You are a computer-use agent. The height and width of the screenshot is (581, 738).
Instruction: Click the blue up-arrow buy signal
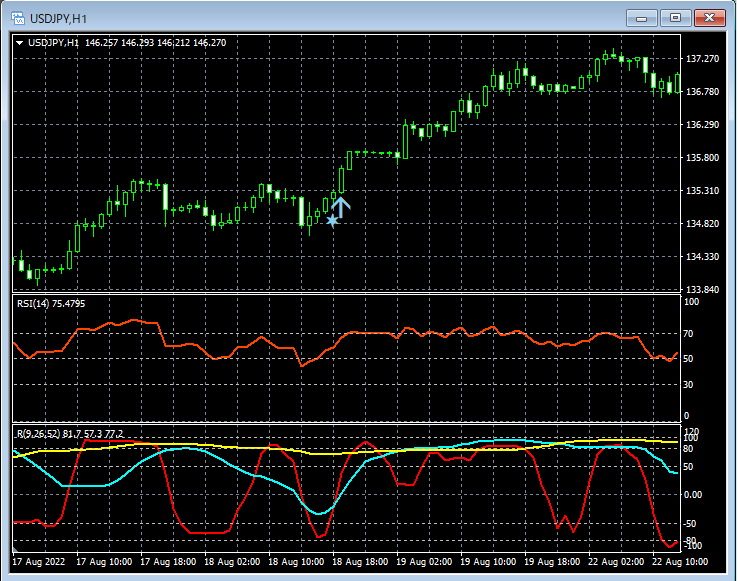pos(340,207)
